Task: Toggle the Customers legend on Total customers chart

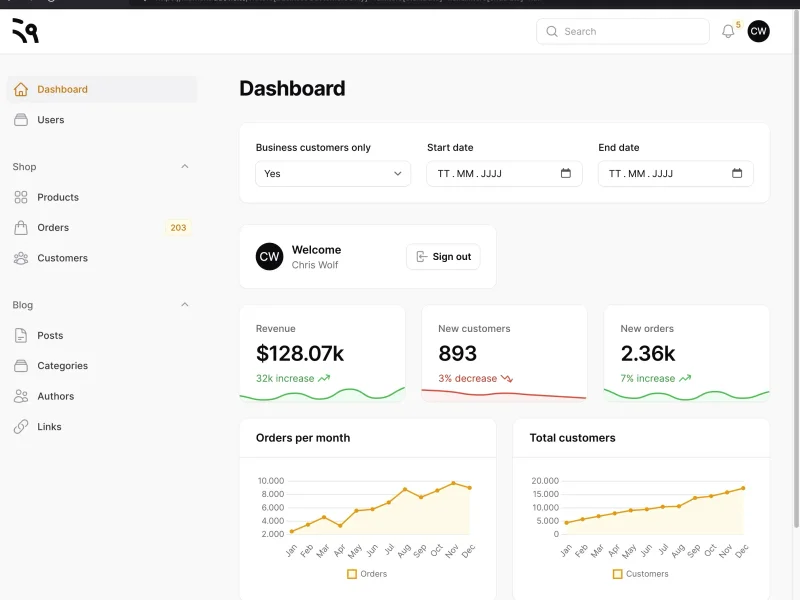Action: click(617, 573)
